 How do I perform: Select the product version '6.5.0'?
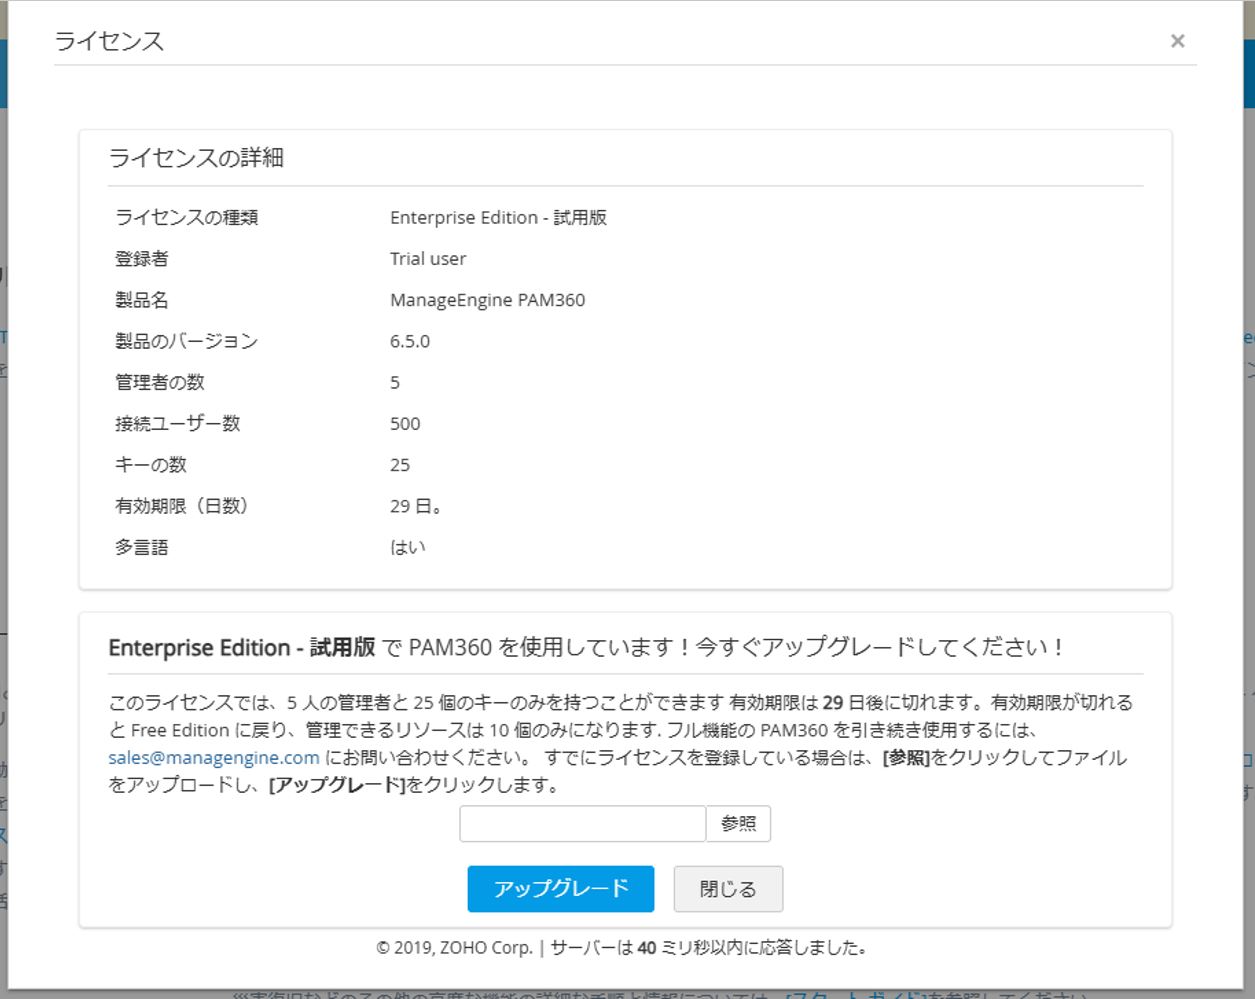[x=410, y=341]
